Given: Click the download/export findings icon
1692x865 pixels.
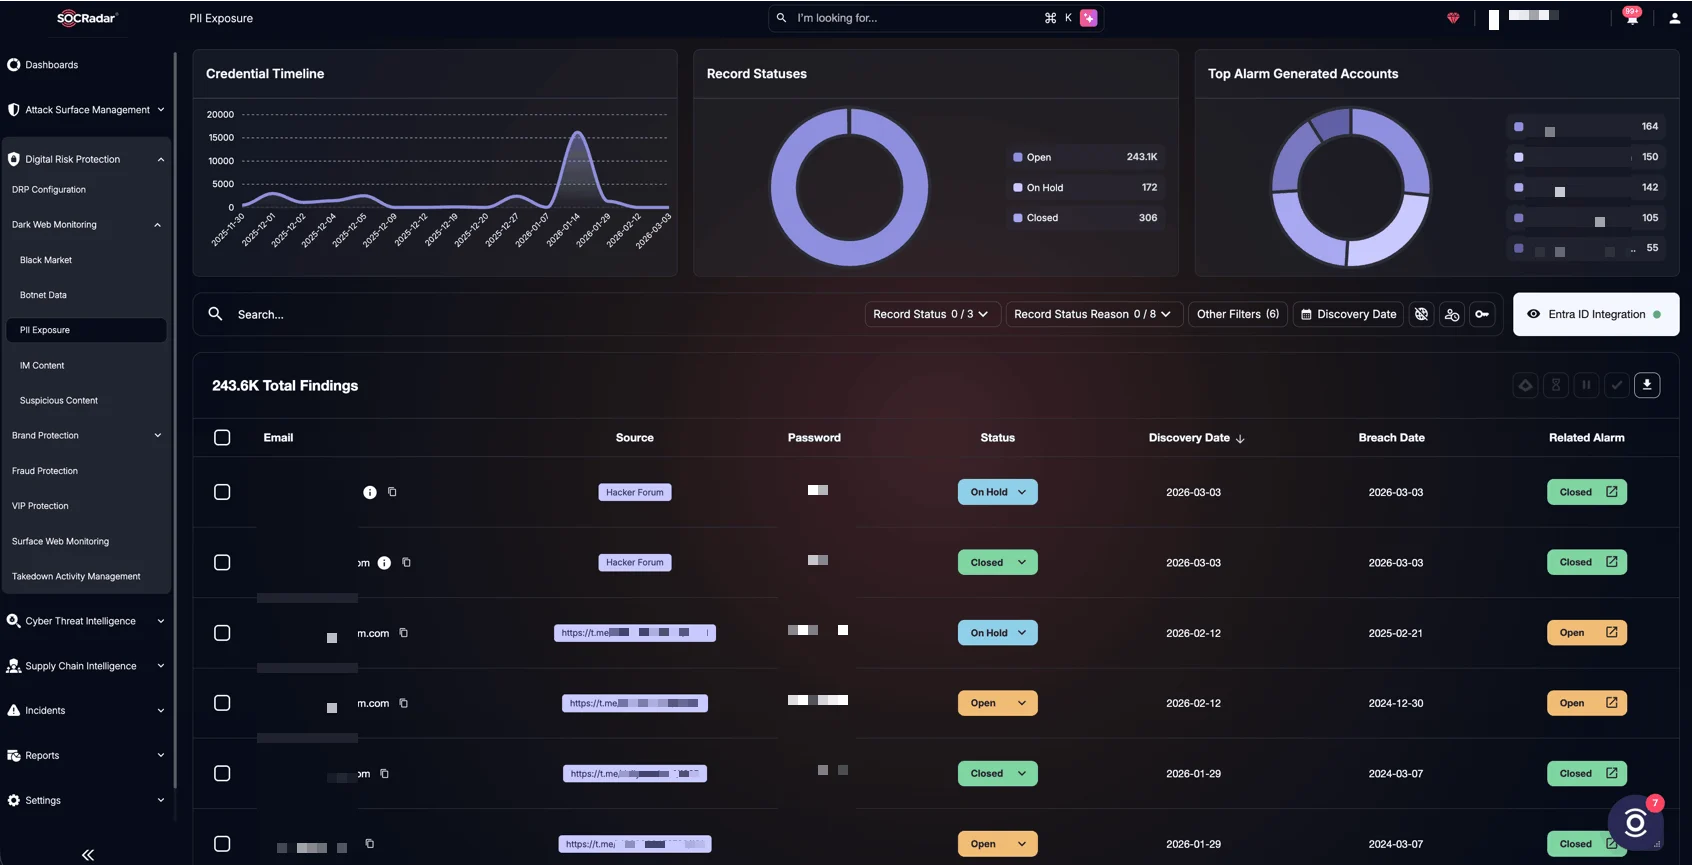Looking at the screenshot, I should pos(1647,385).
